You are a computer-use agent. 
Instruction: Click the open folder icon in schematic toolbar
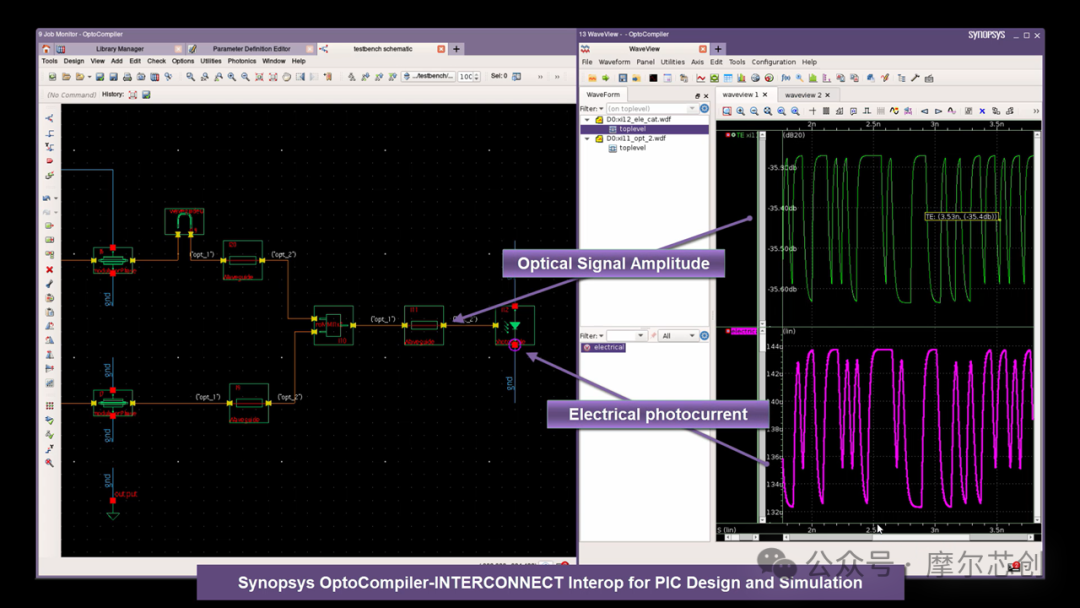[66, 76]
